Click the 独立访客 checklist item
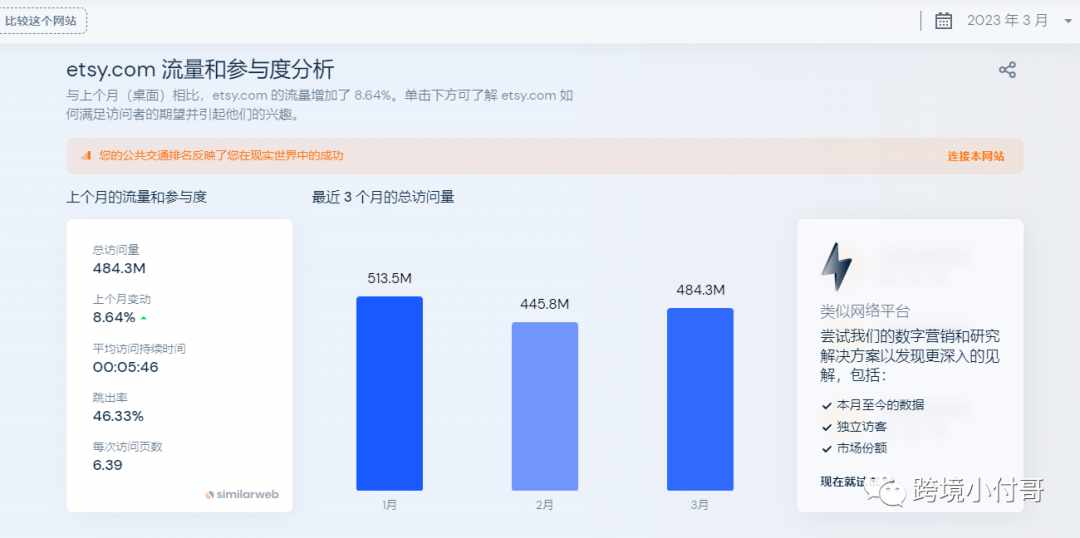This screenshot has height=538, width=1080. point(854,427)
